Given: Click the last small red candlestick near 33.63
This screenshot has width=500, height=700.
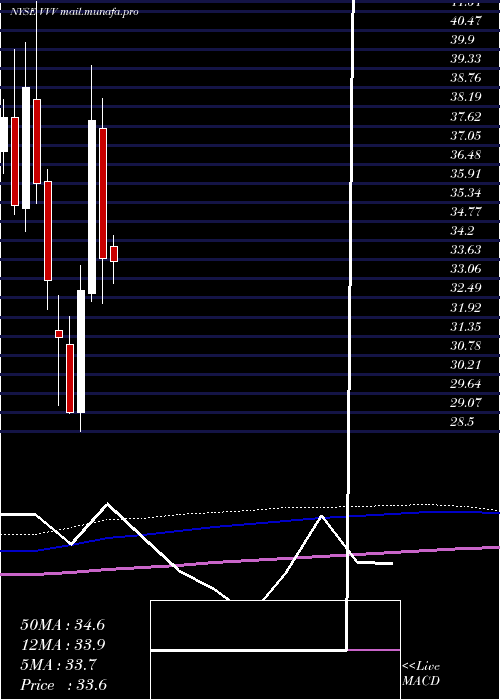Looking at the screenshot, I should tap(114, 254).
